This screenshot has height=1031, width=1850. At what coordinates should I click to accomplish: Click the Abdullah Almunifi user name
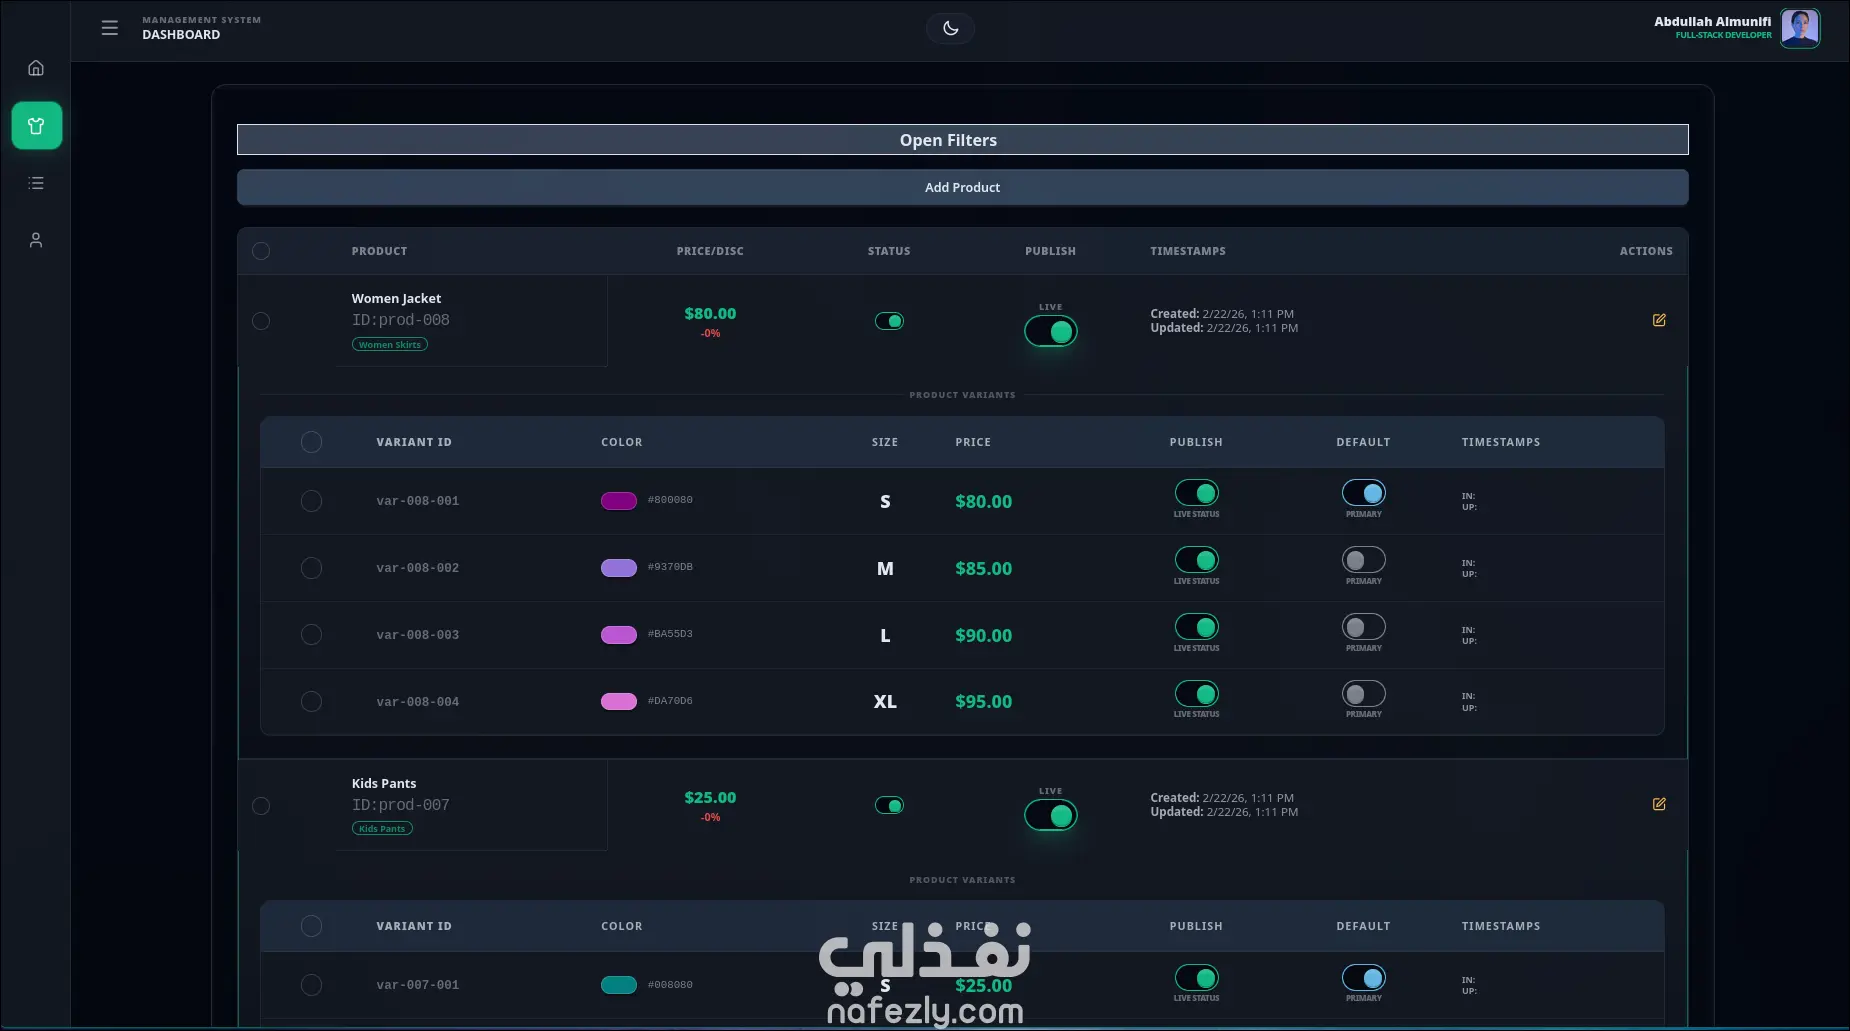point(1712,21)
